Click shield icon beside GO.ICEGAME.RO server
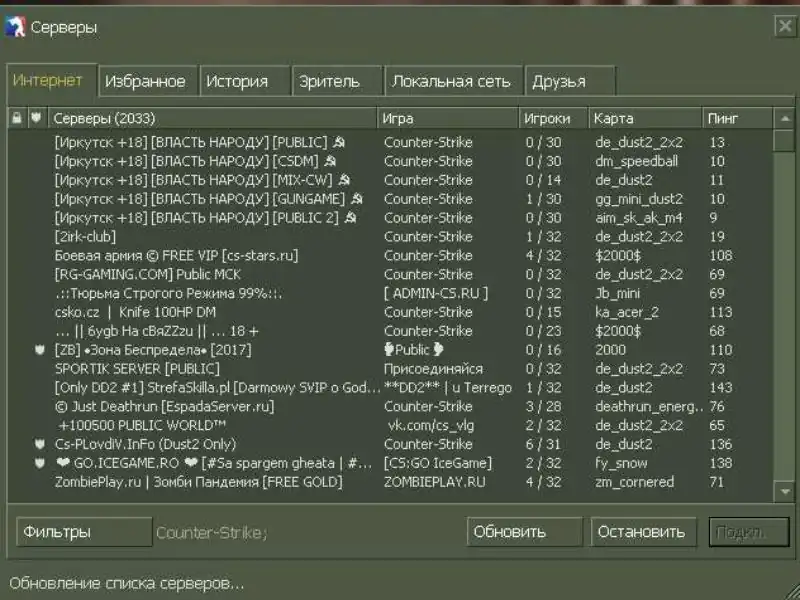The height and width of the screenshot is (600, 800). (x=39, y=463)
